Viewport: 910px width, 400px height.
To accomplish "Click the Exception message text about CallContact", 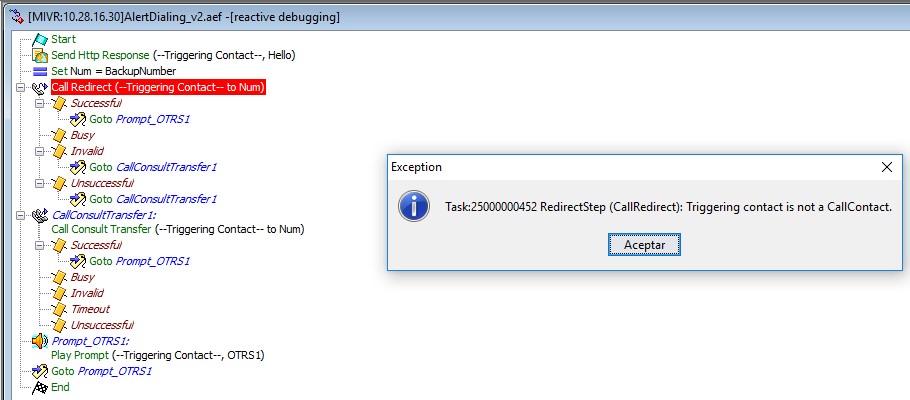I will tap(669, 207).
